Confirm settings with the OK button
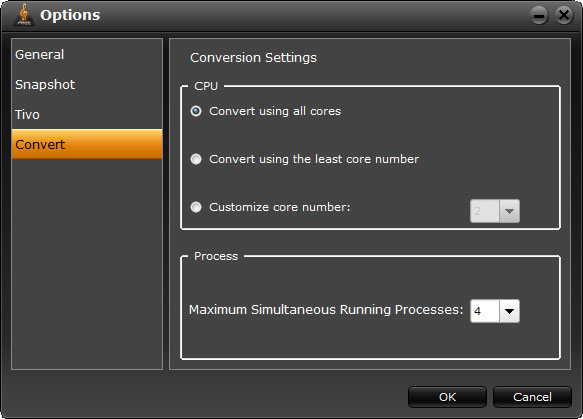The width and height of the screenshot is (583, 419). point(447,397)
